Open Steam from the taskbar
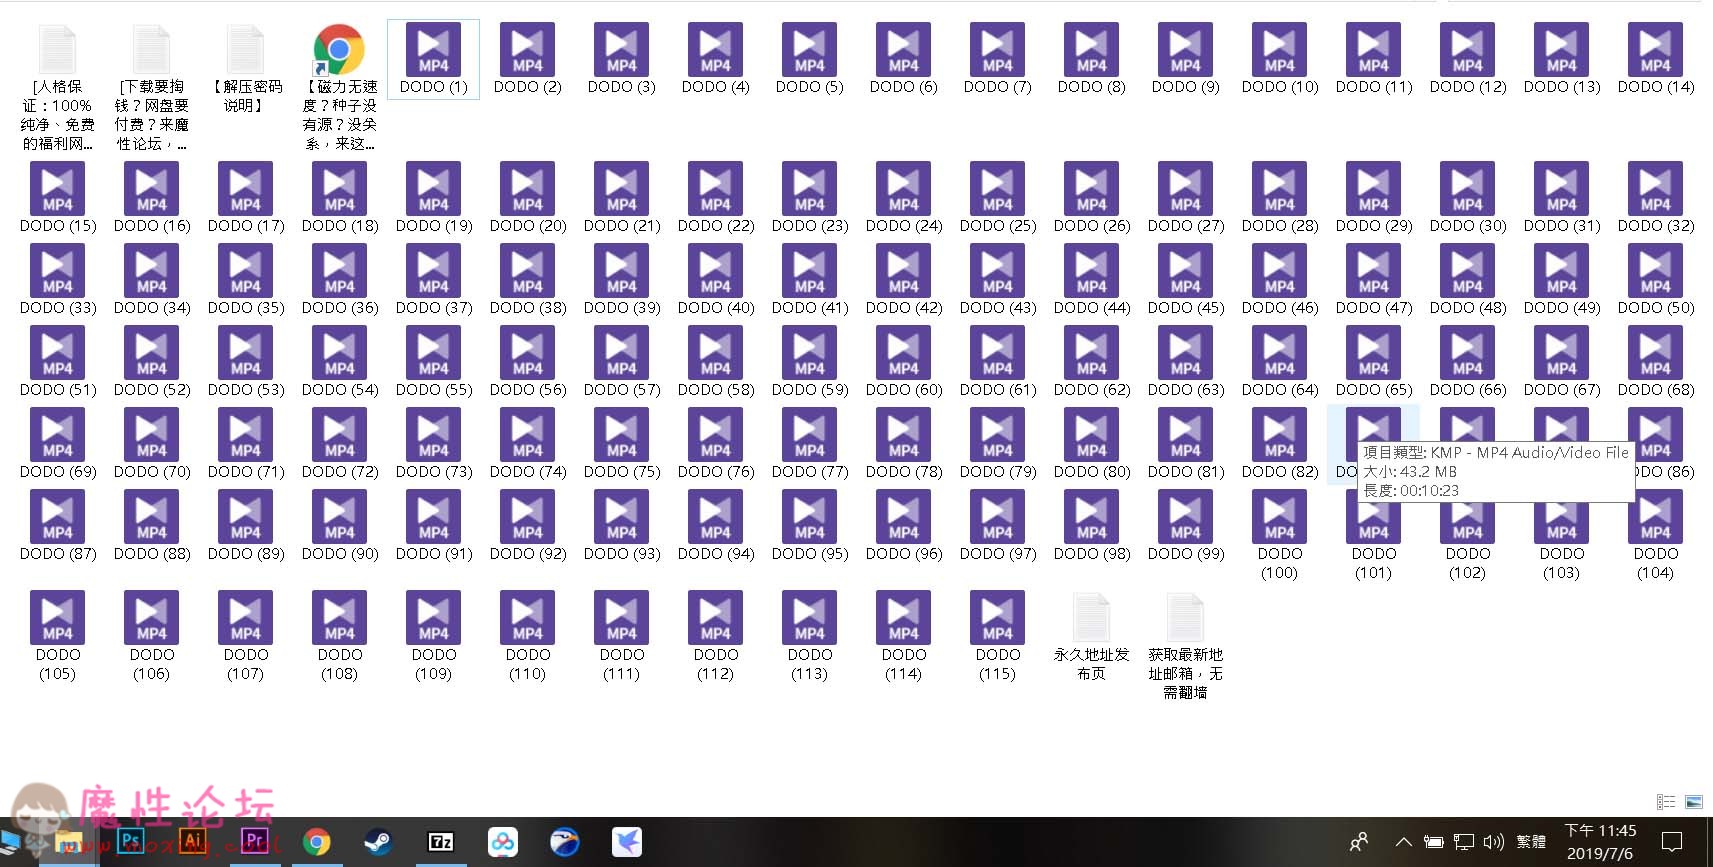The height and width of the screenshot is (867, 1713). [378, 842]
